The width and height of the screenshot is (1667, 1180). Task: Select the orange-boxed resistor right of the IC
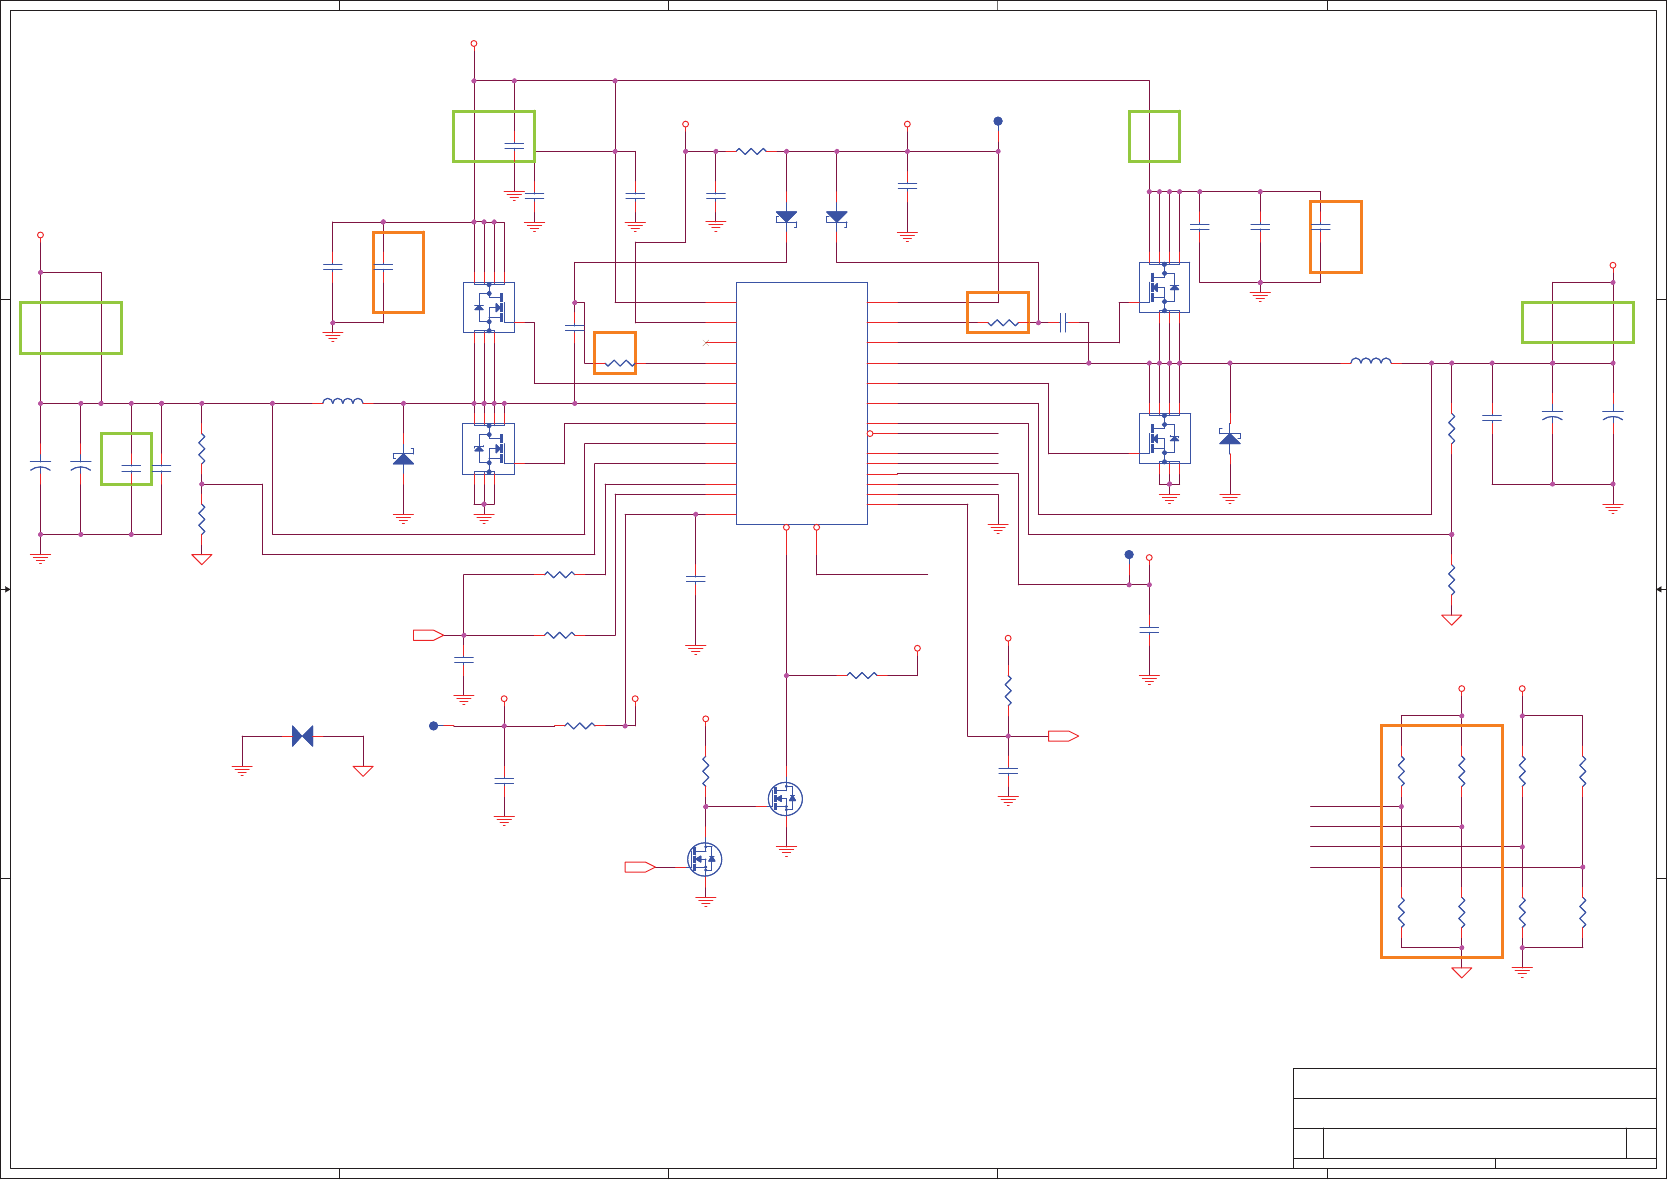(x=997, y=312)
